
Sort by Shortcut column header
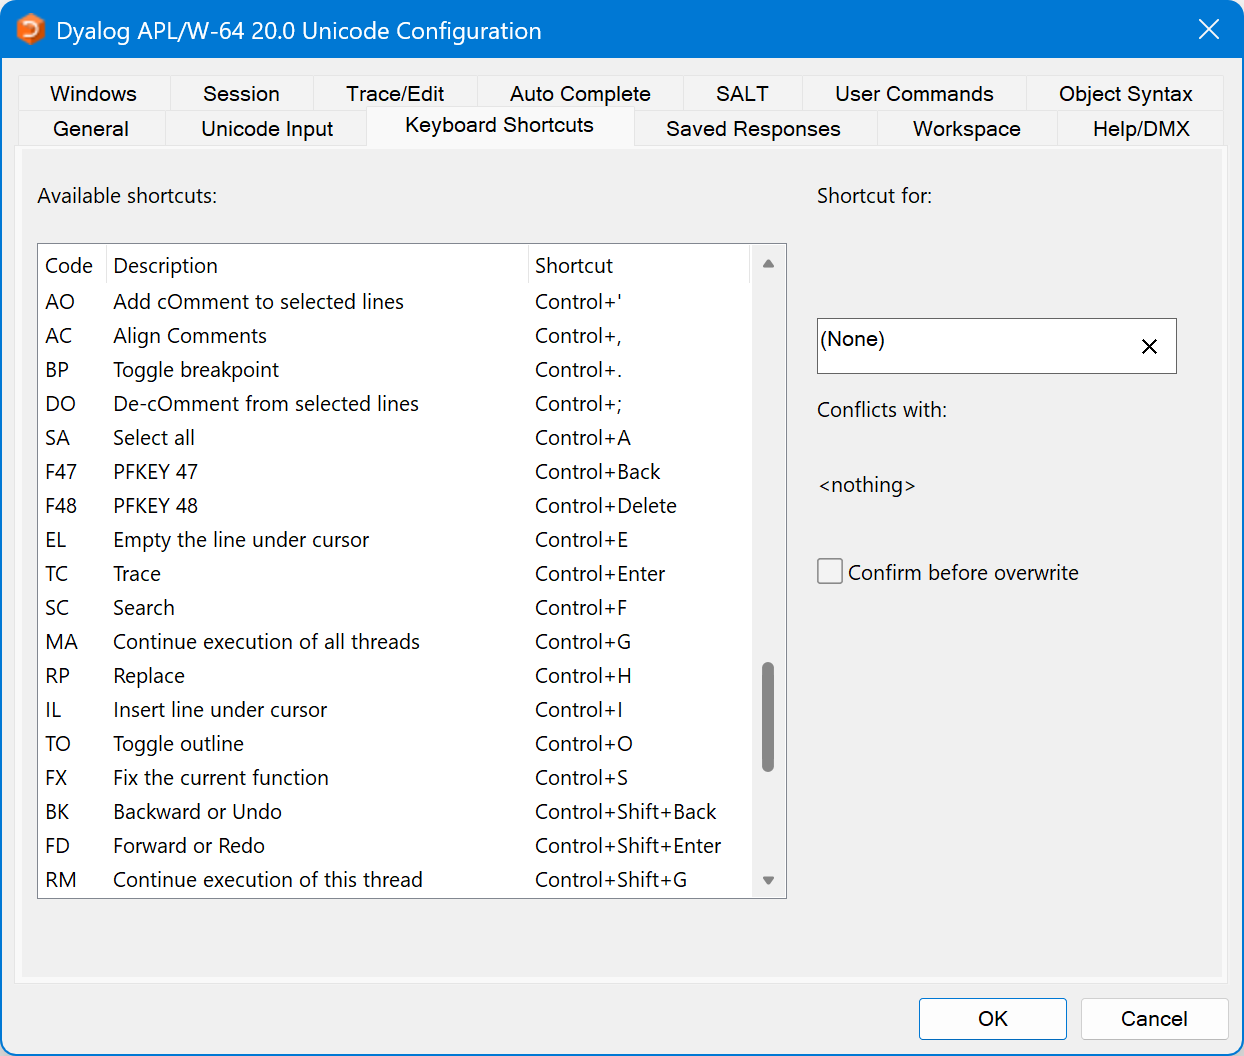[638, 266]
